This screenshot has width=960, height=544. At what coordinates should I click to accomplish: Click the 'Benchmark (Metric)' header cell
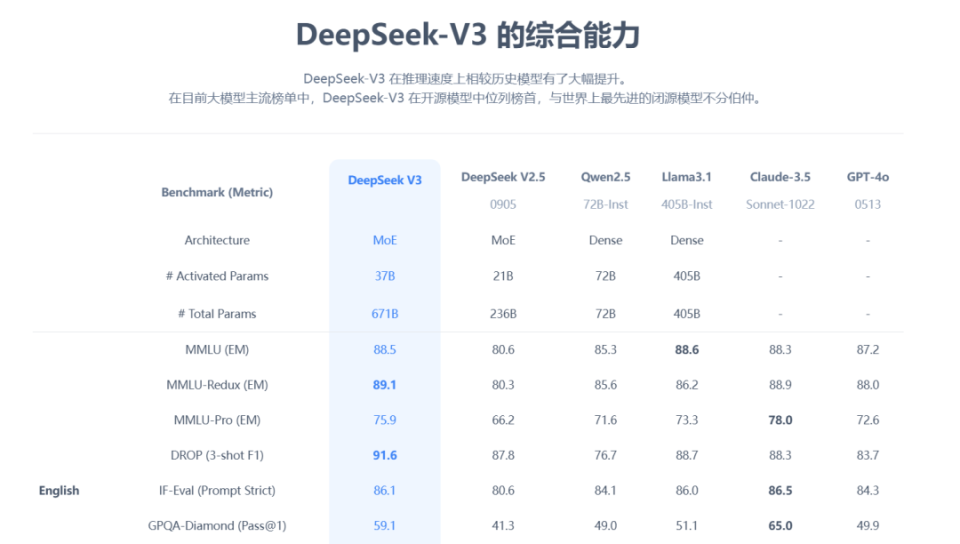tap(217, 192)
